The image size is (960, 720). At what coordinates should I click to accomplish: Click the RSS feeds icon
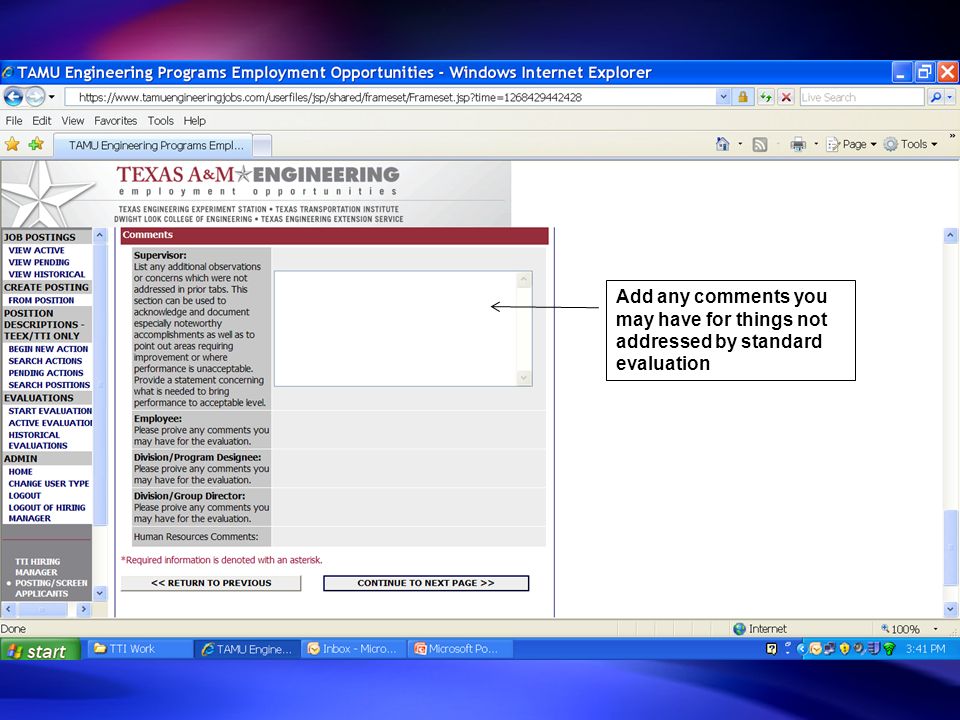pyautogui.click(x=759, y=144)
